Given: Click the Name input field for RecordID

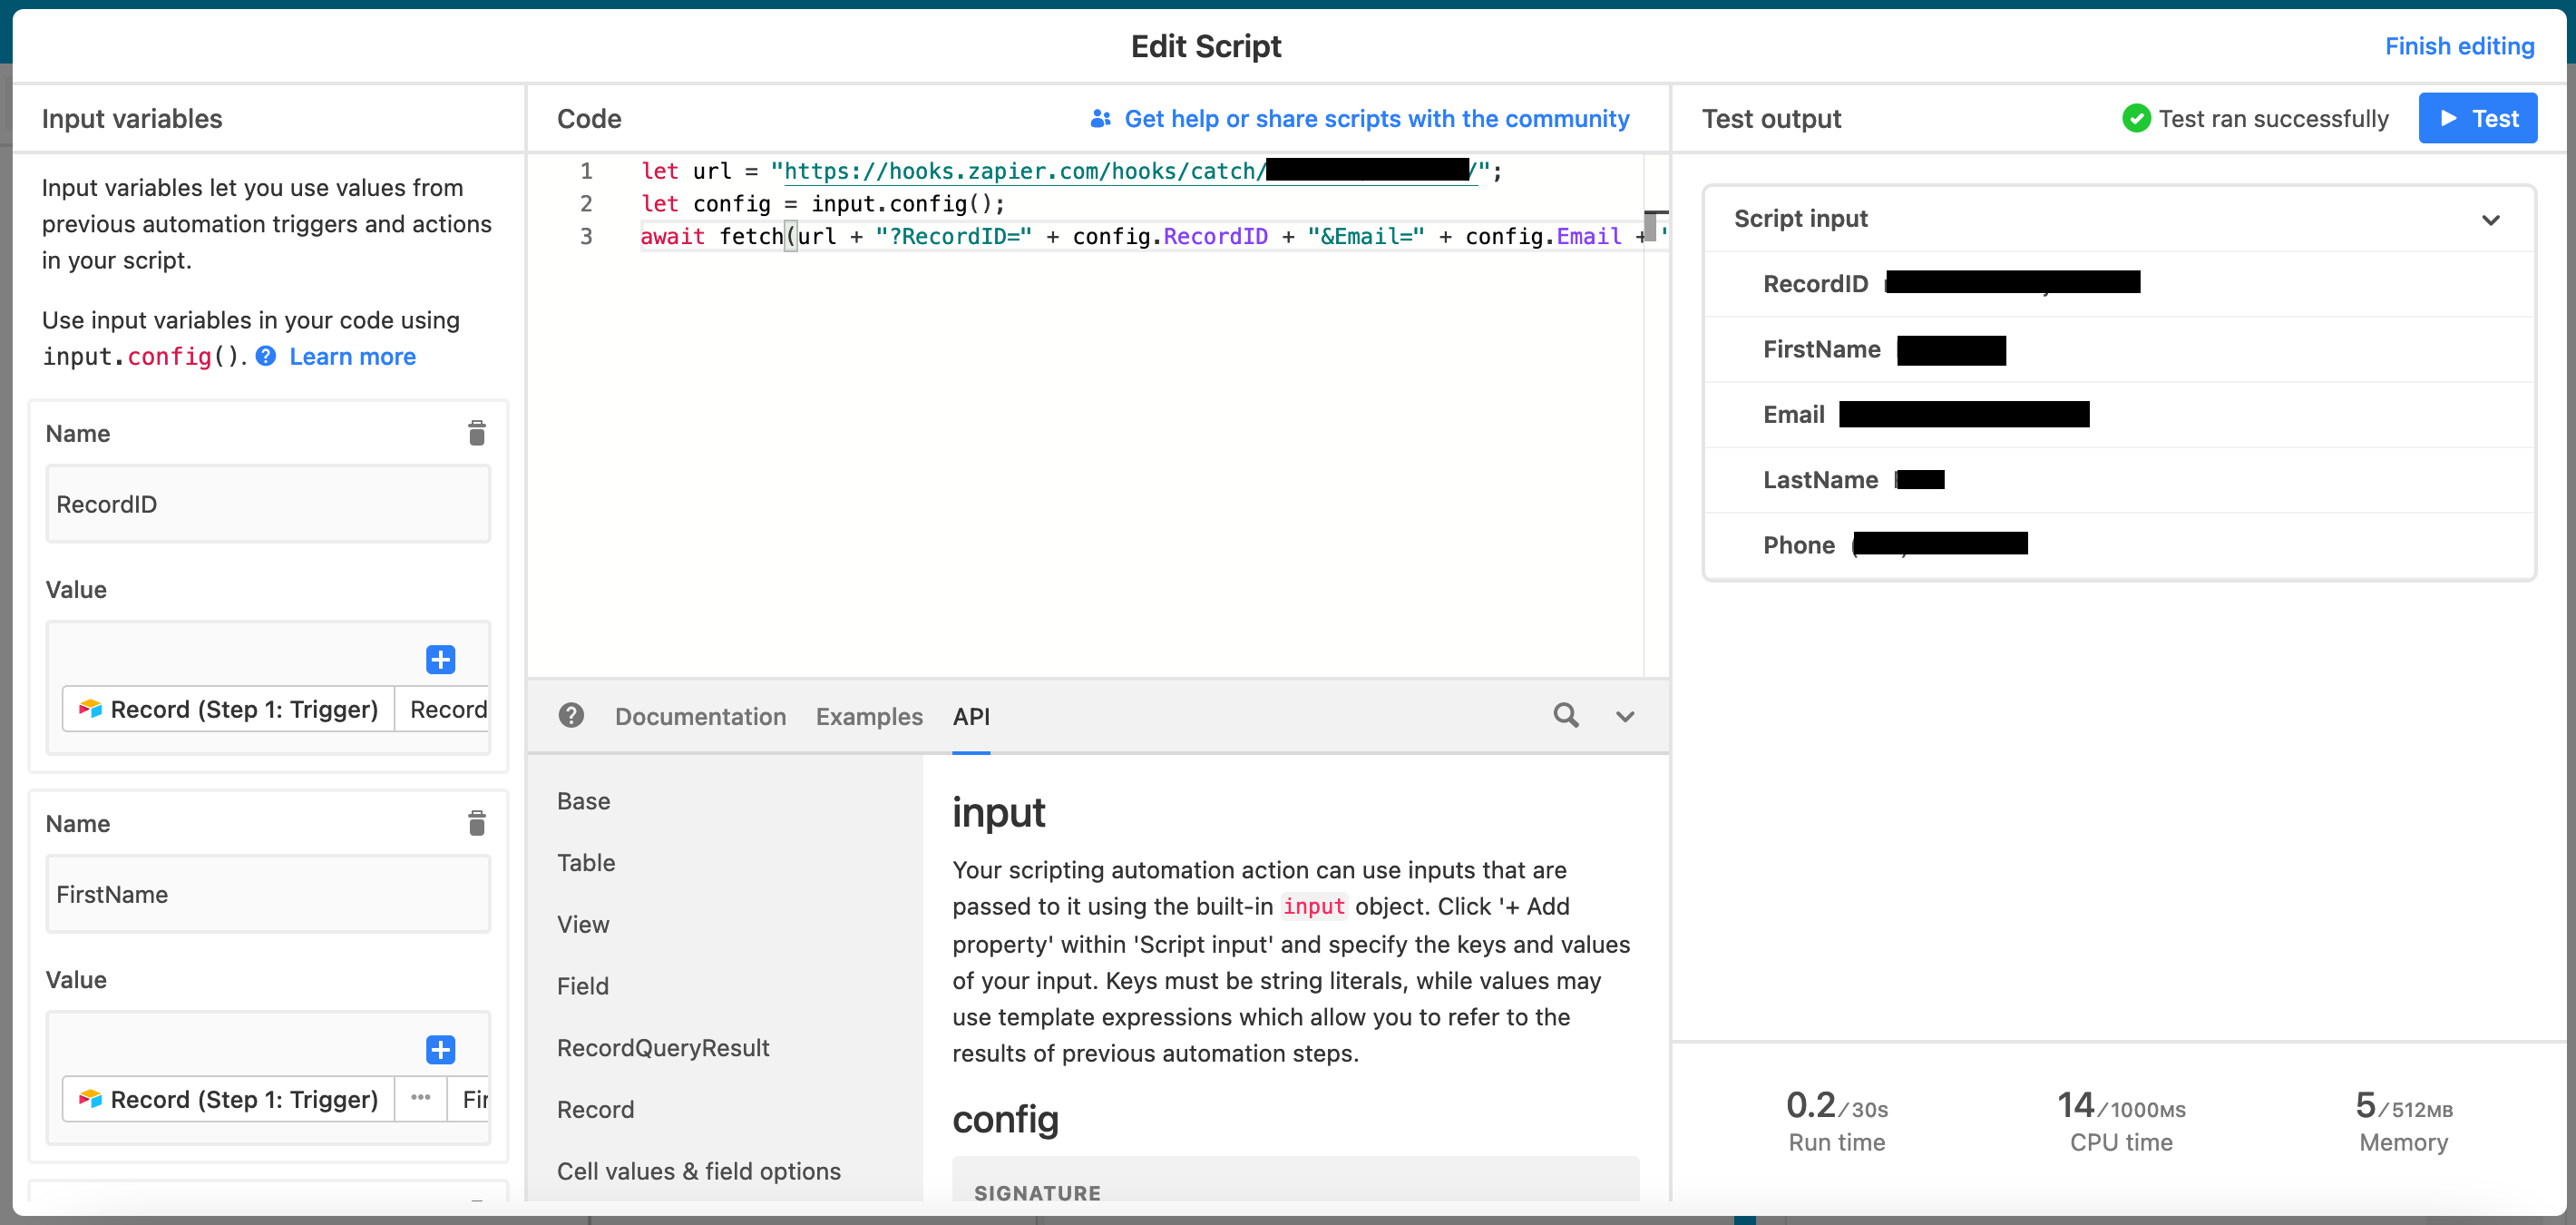Looking at the screenshot, I should click(268, 503).
